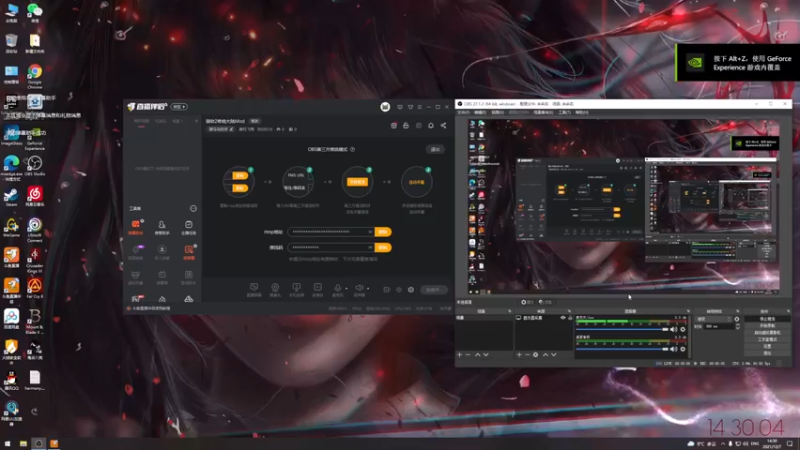800x450 pixels.
Task: Copy the stream key with orange button
Action: 383,247
